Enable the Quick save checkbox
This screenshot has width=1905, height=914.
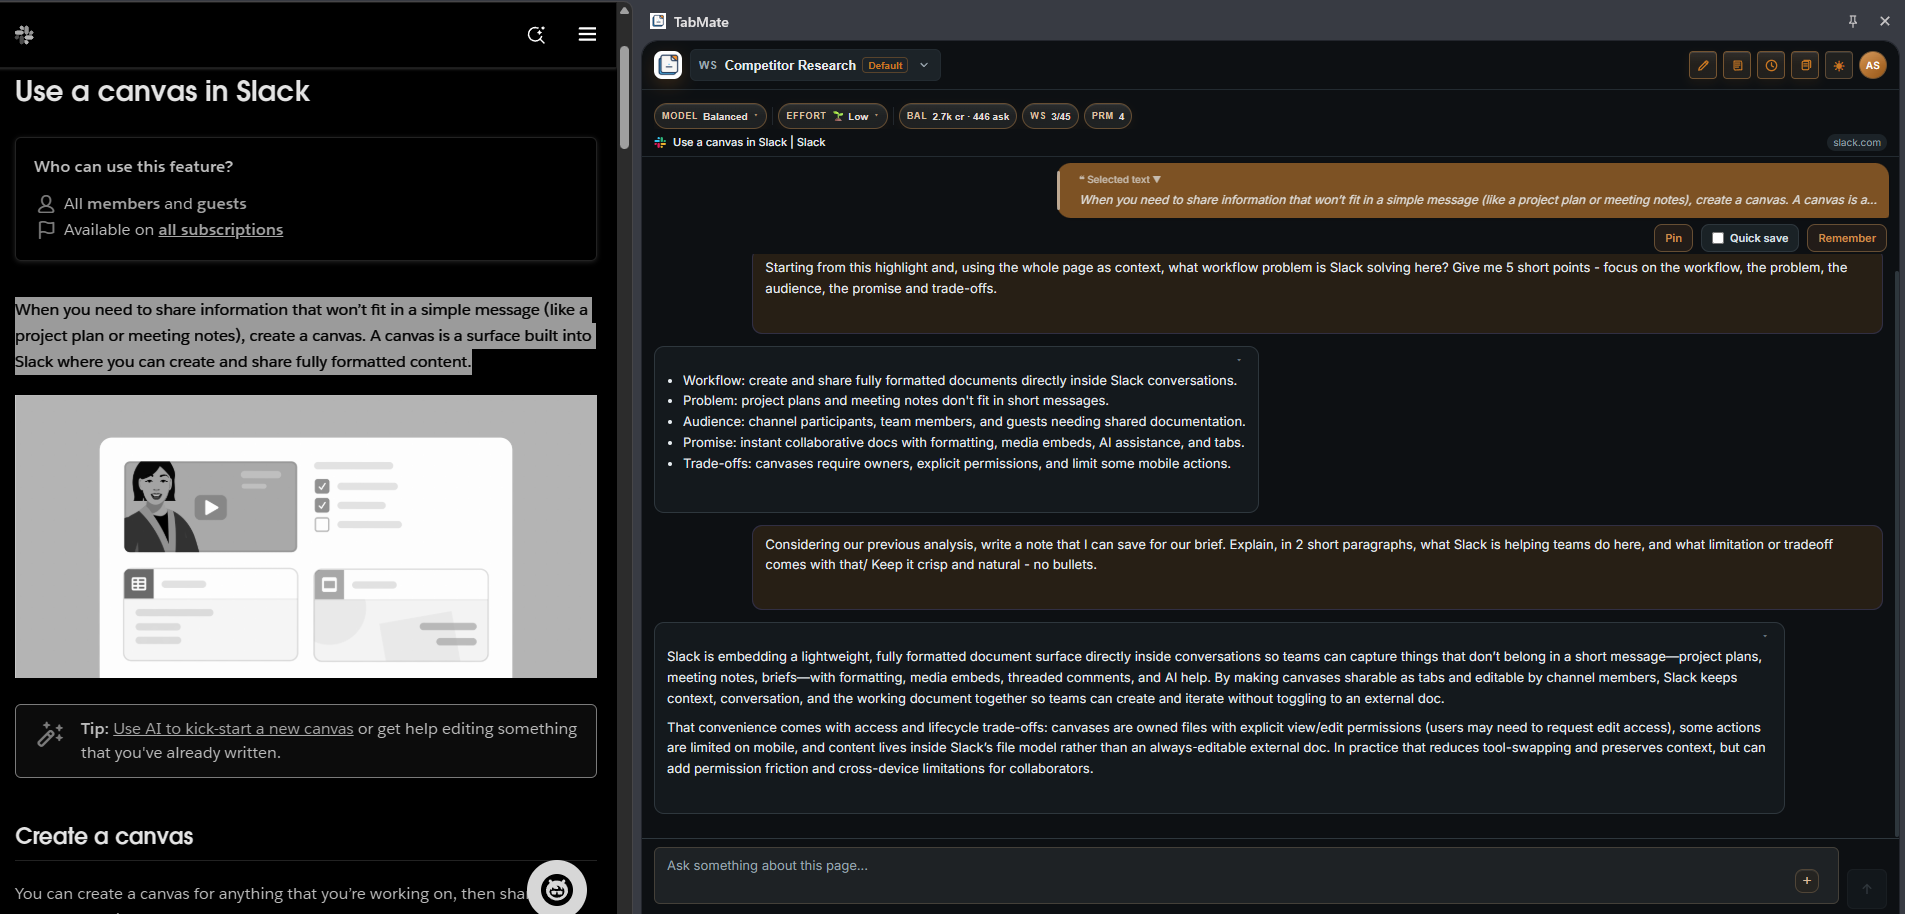pos(1718,238)
